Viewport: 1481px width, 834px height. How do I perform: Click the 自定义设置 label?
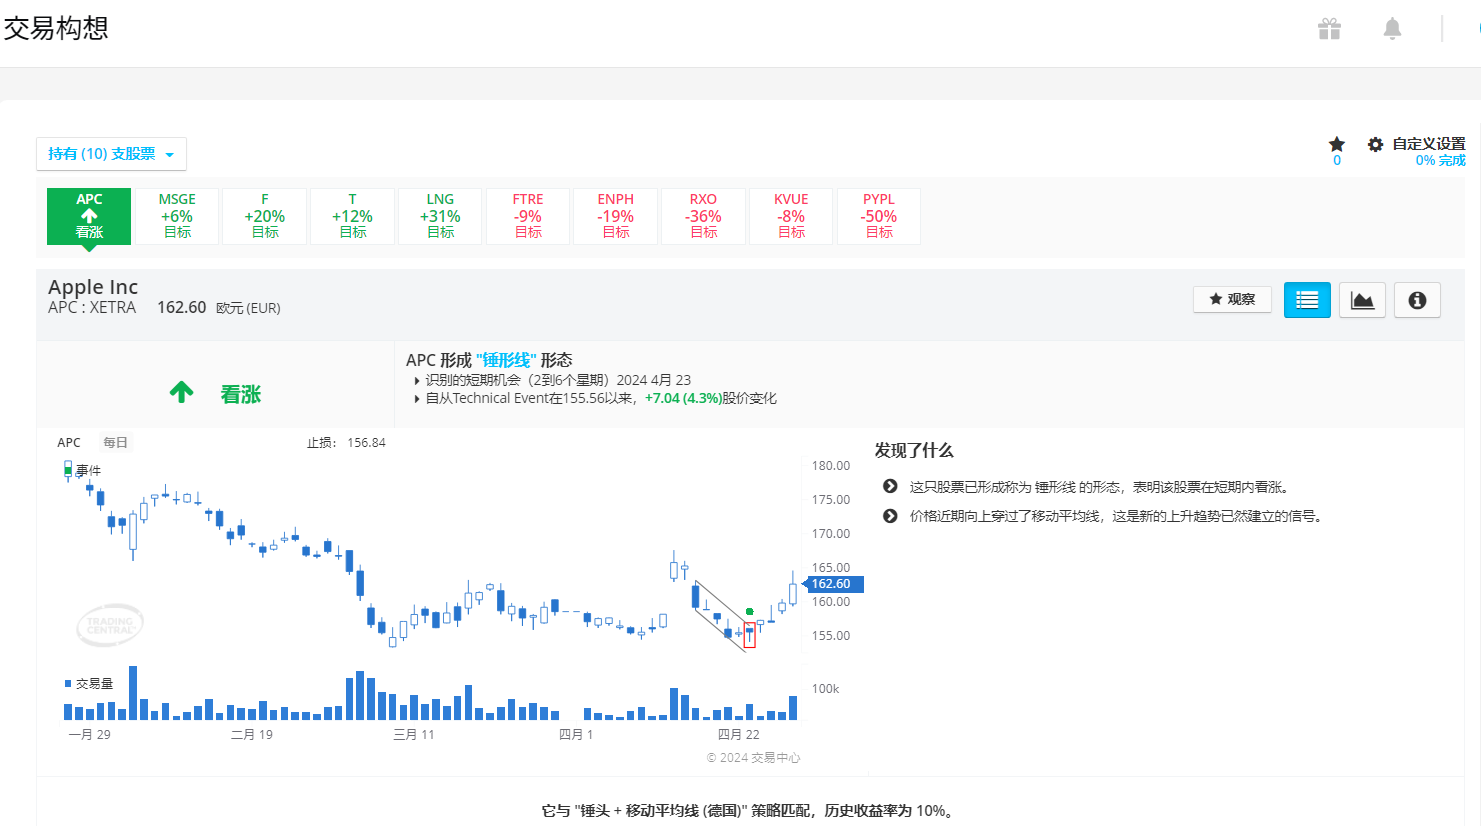pos(1429,144)
